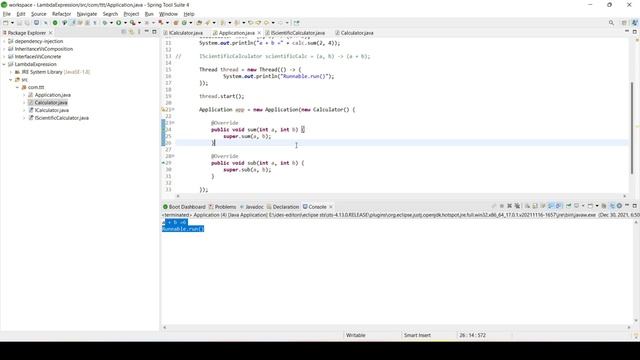Collapse the sum method fold marker at line 23
This screenshot has height=360, width=640.
coord(173,123)
